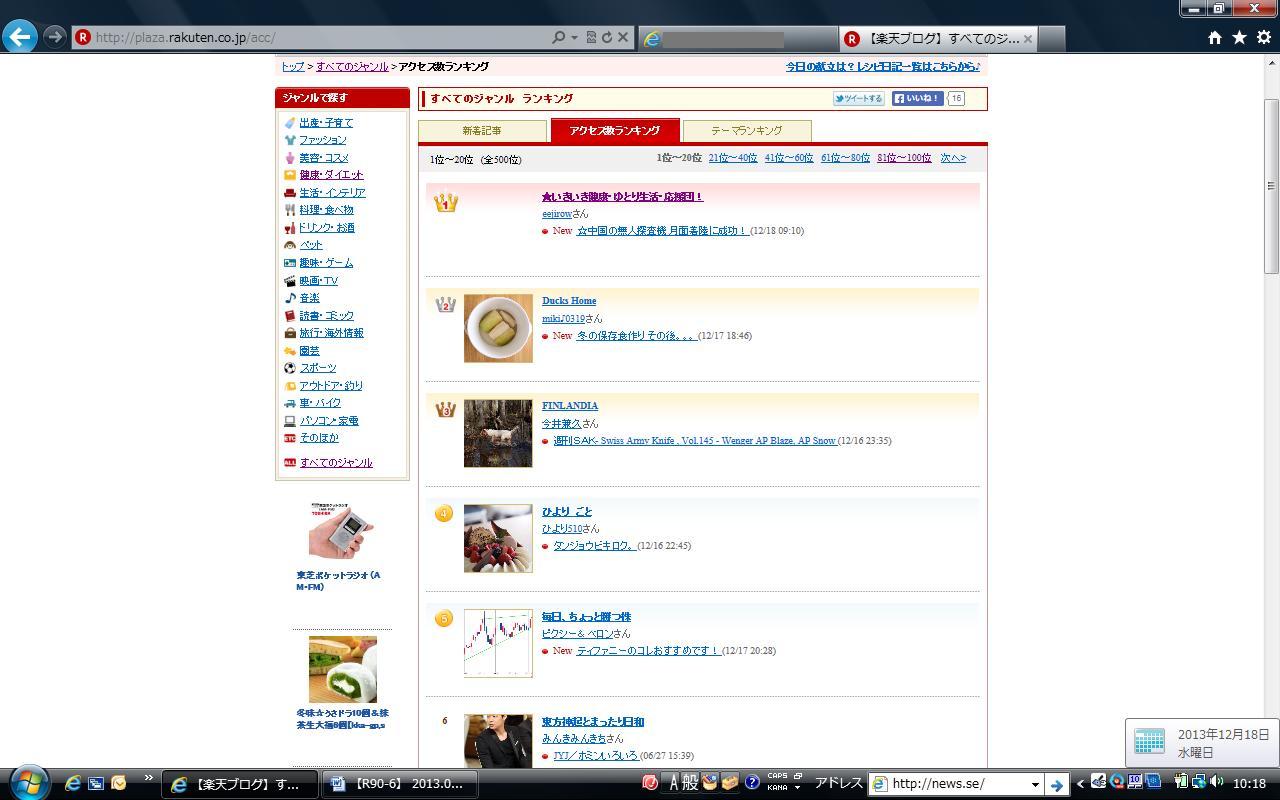
Task: Click the Internet Explorer quick launch icon
Action: click(x=73, y=784)
